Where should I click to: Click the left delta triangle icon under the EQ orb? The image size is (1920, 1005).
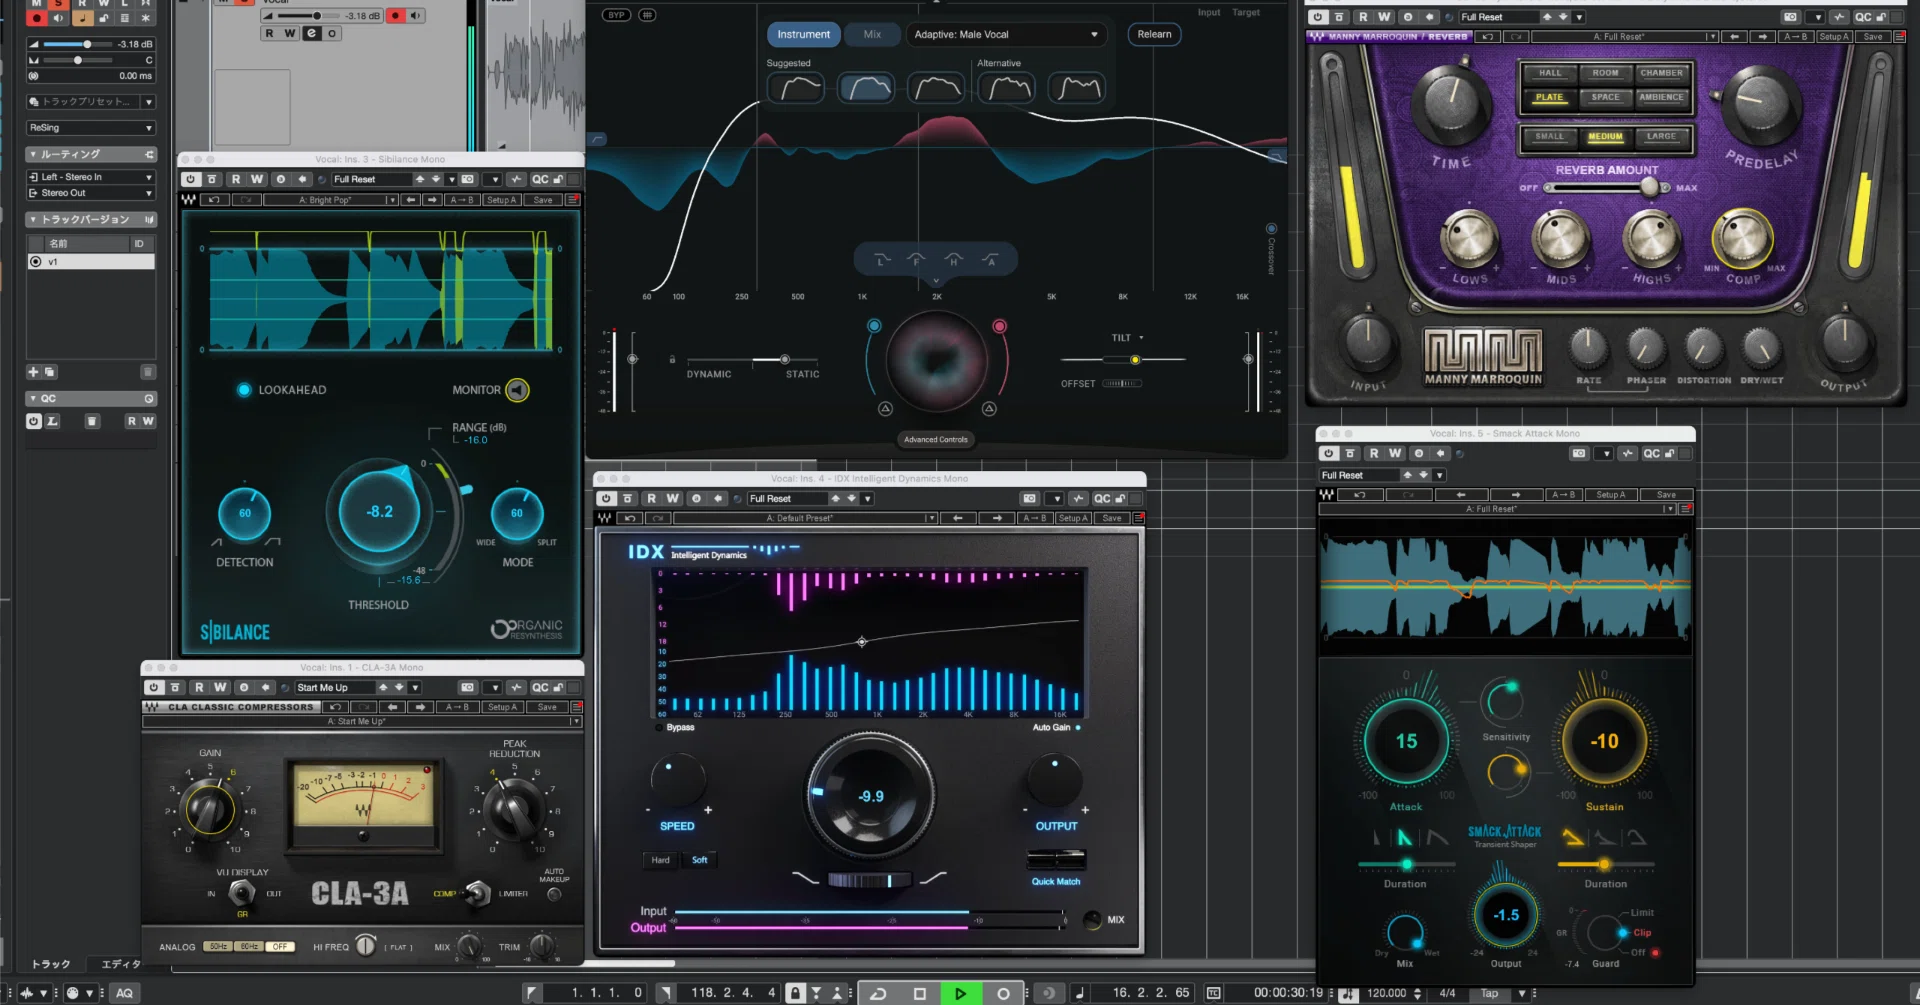point(885,409)
